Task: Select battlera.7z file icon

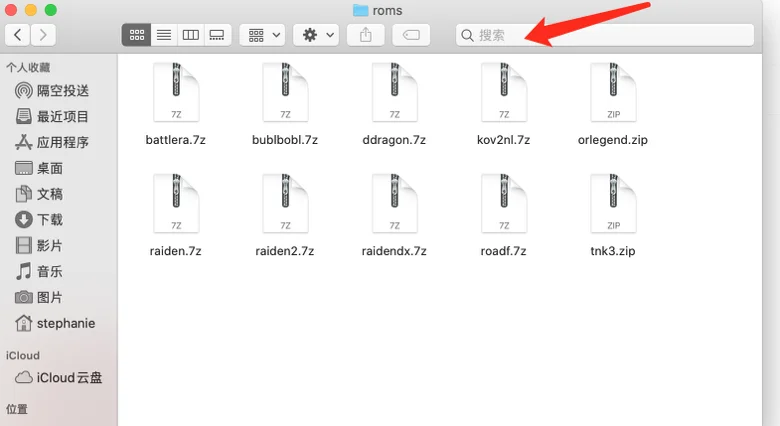Action: (176, 92)
